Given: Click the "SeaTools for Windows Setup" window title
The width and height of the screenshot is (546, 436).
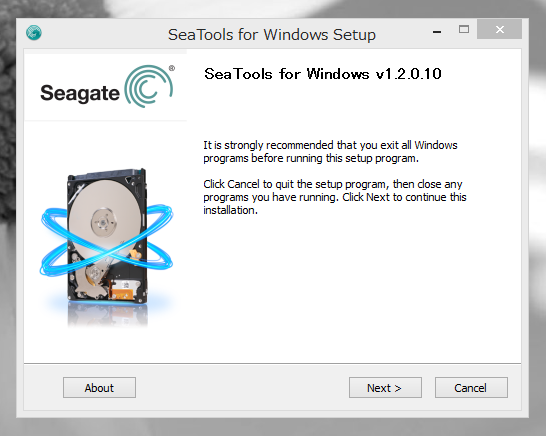Looking at the screenshot, I should [x=272, y=34].
